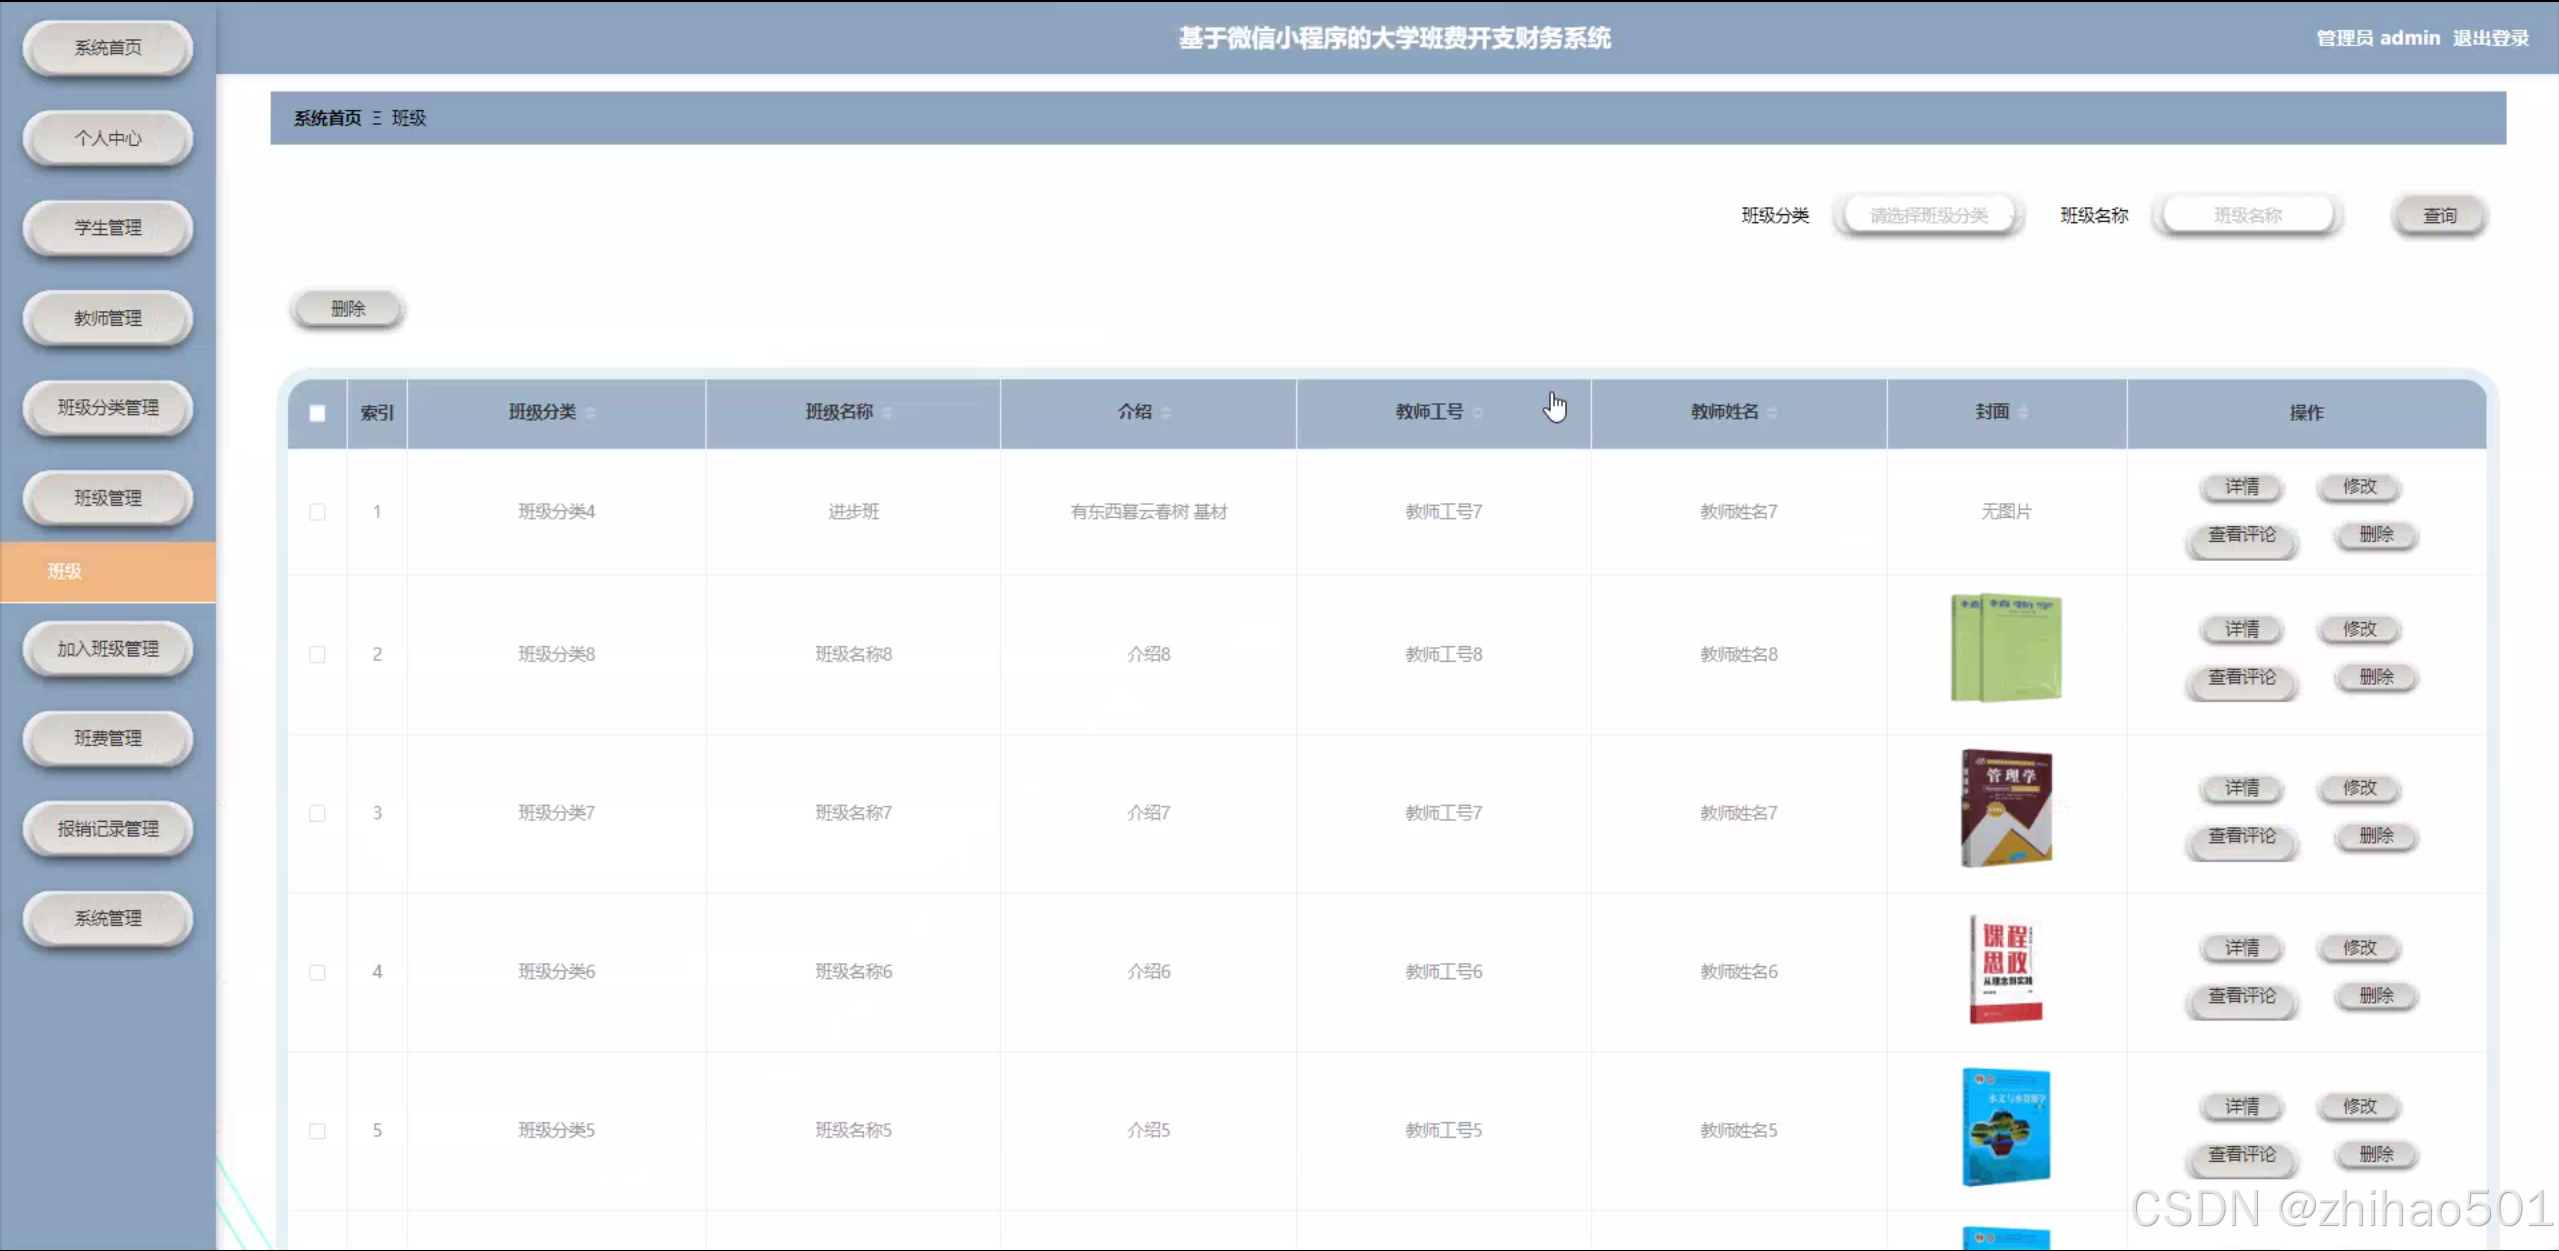Check the checkbox for row 1 进步班
The width and height of the screenshot is (2559, 1251).
(317, 512)
